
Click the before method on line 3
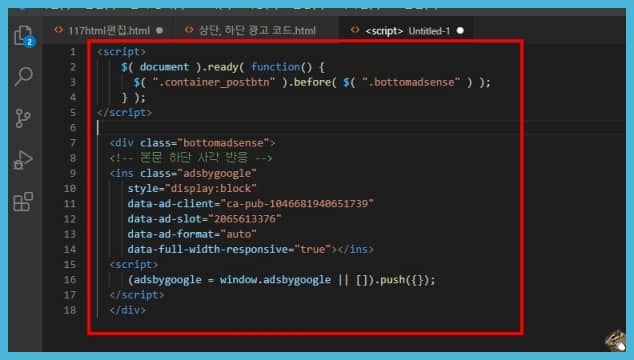[x=312, y=82]
